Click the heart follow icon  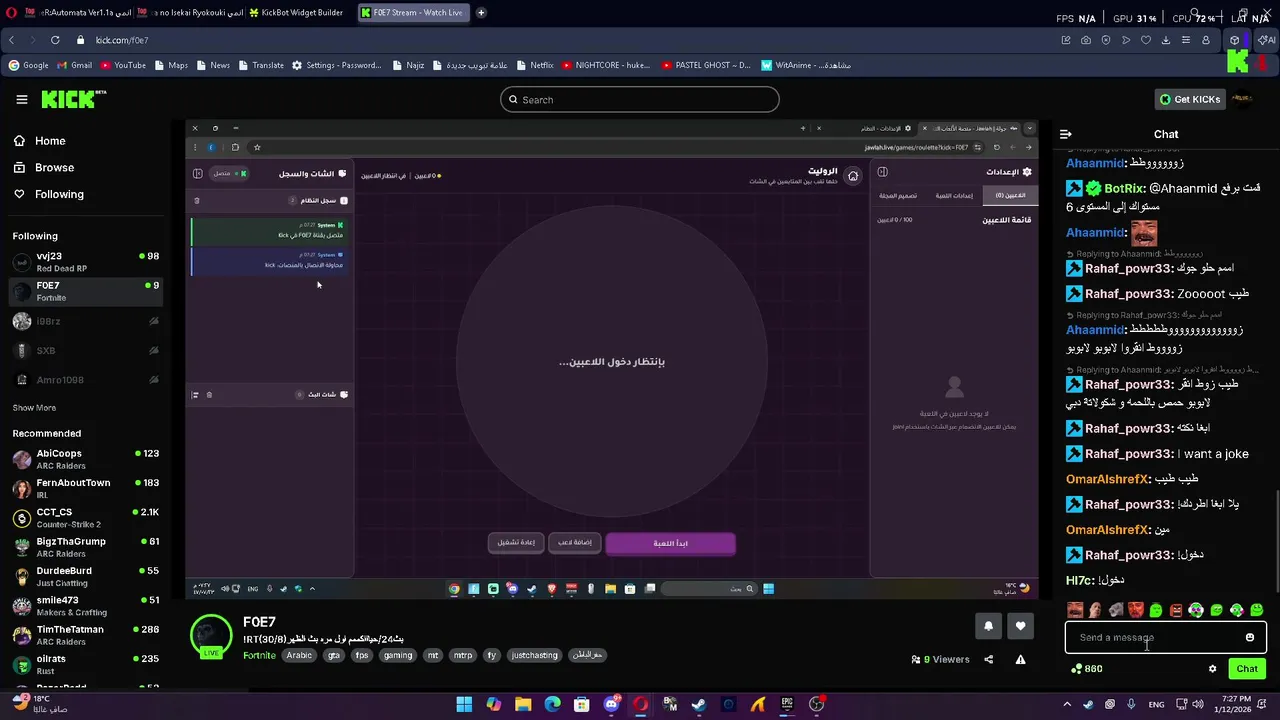1020,626
